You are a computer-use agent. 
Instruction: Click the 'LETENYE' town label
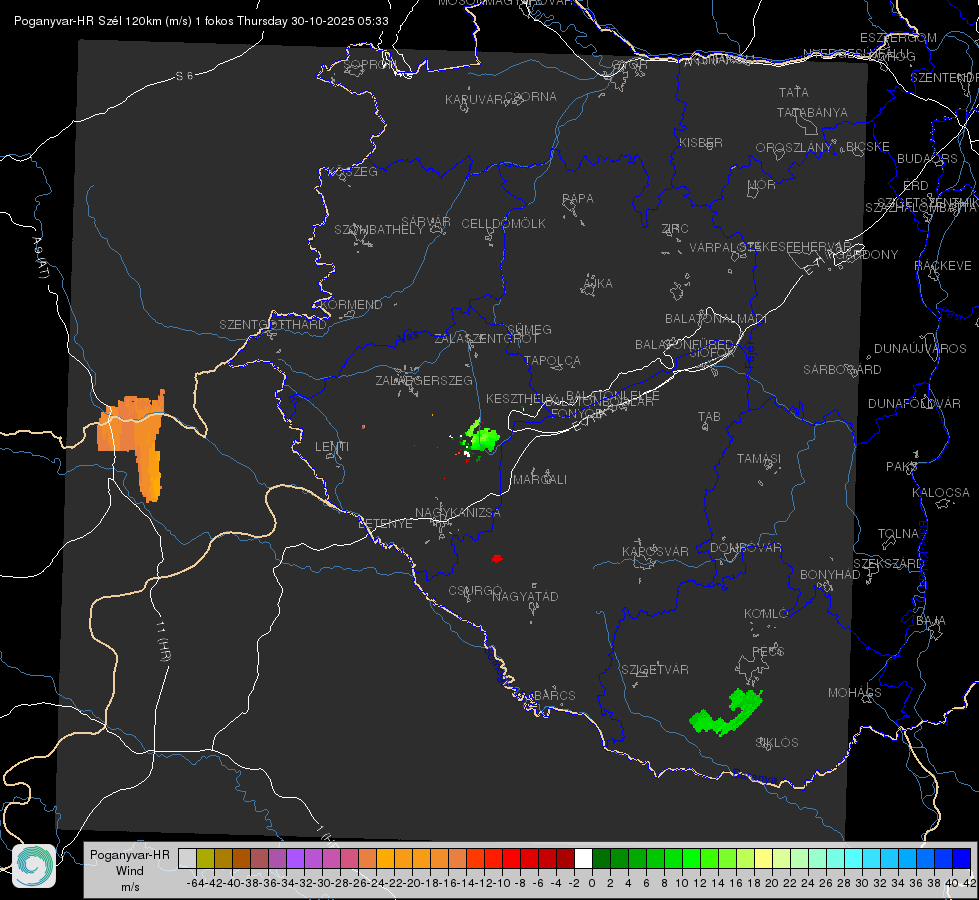coord(385,524)
